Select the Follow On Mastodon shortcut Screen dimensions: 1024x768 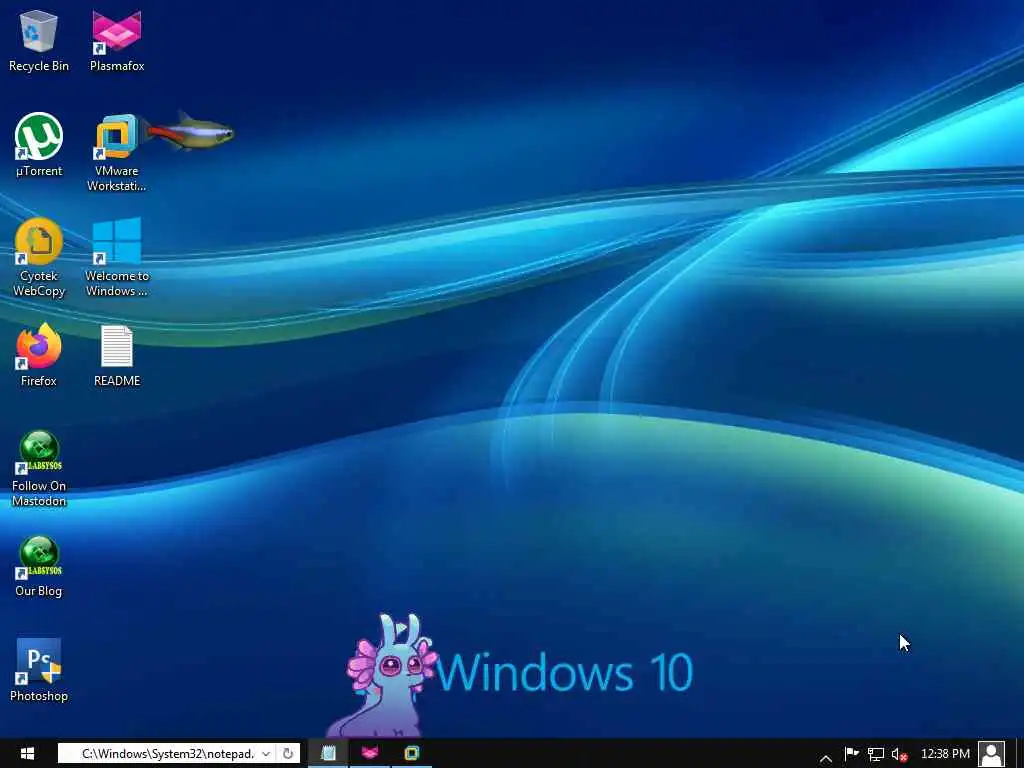pyautogui.click(x=39, y=468)
